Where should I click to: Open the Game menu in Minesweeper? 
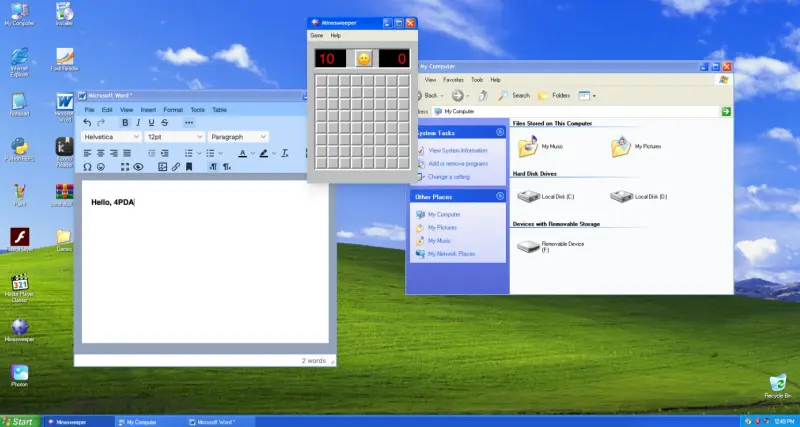(x=317, y=35)
